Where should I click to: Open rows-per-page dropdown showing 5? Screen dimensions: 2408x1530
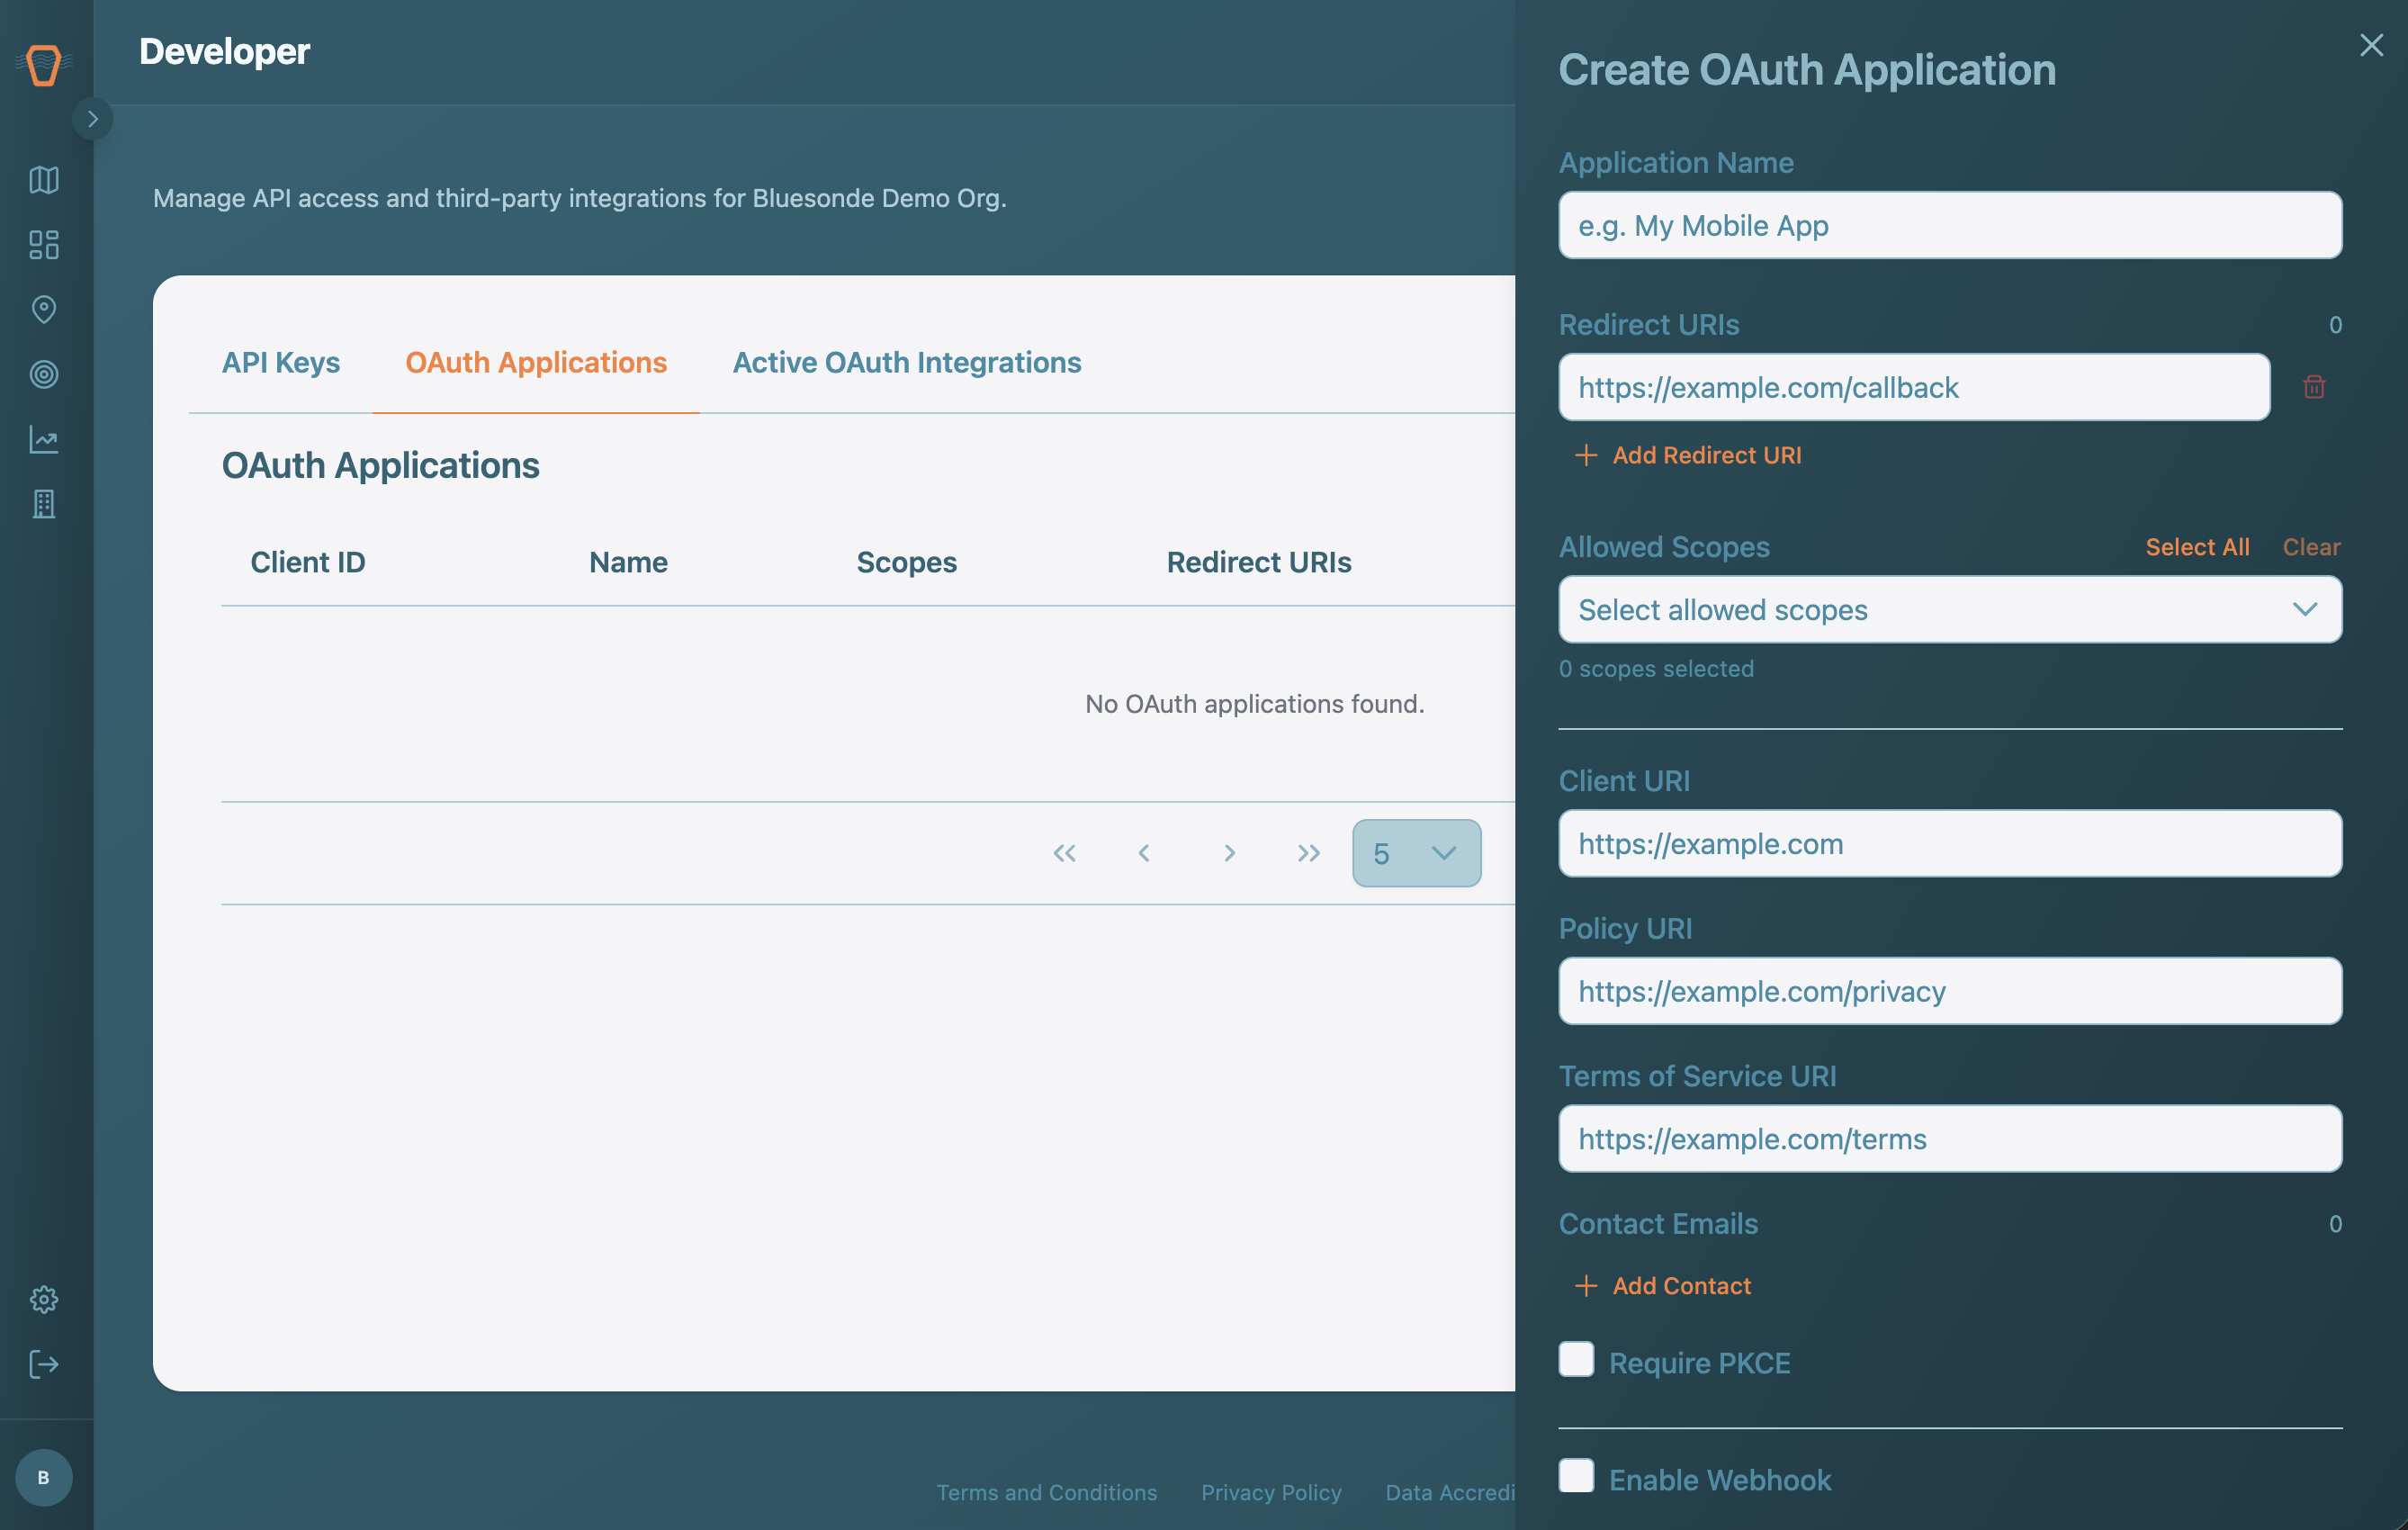coord(1417,853)
